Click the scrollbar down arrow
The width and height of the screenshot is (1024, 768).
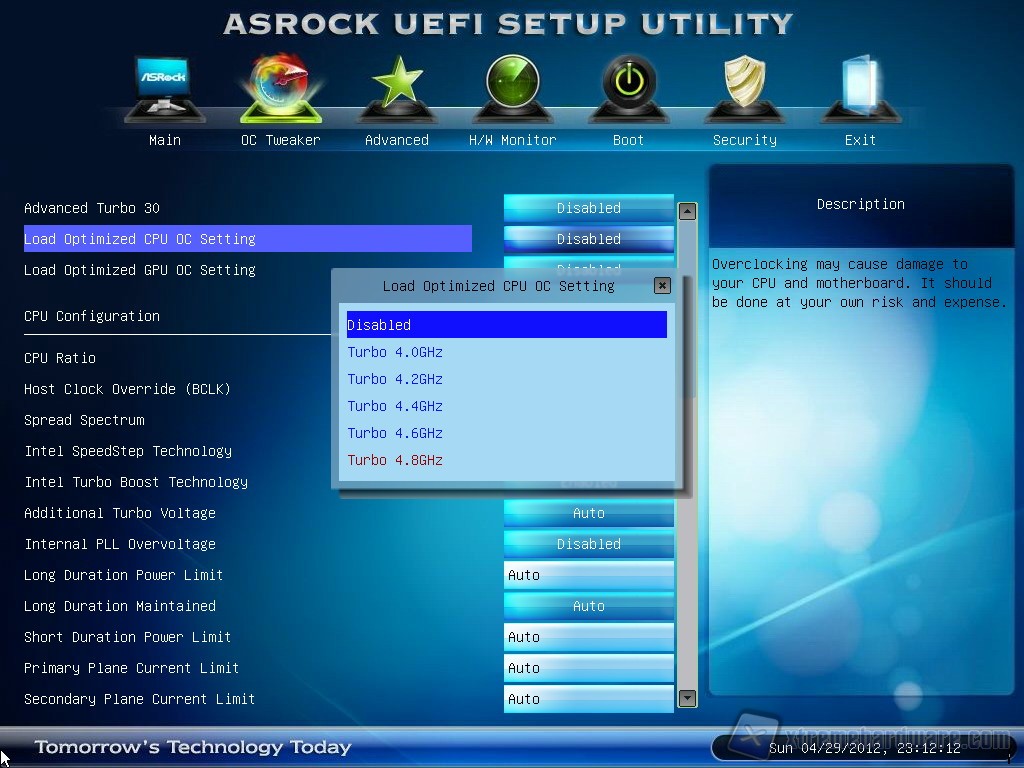[687, 698]
